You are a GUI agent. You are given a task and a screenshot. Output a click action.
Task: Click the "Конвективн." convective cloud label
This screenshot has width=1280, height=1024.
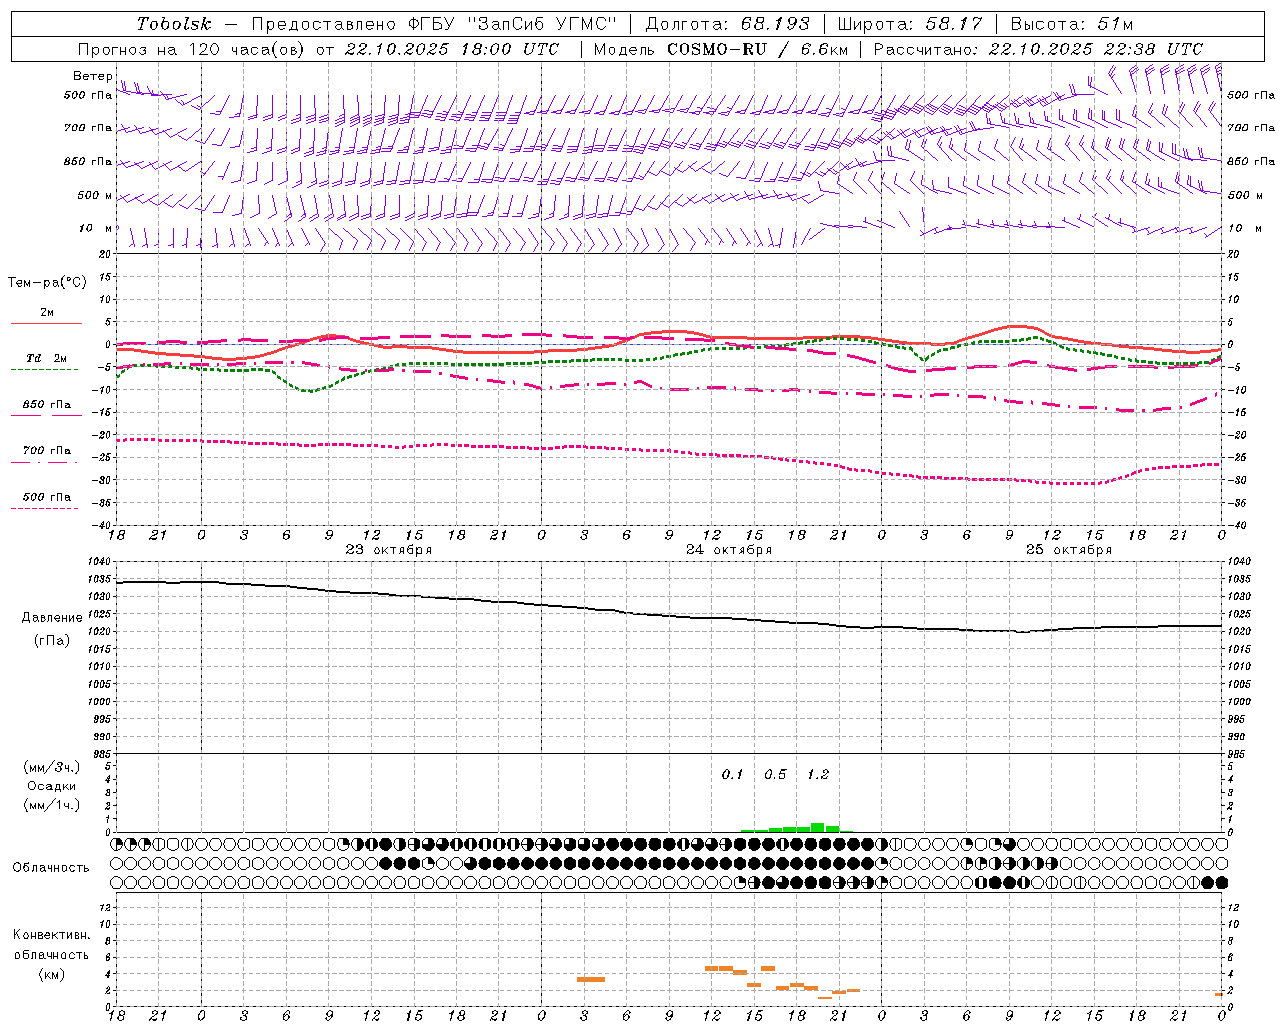(x=52, y=935)
